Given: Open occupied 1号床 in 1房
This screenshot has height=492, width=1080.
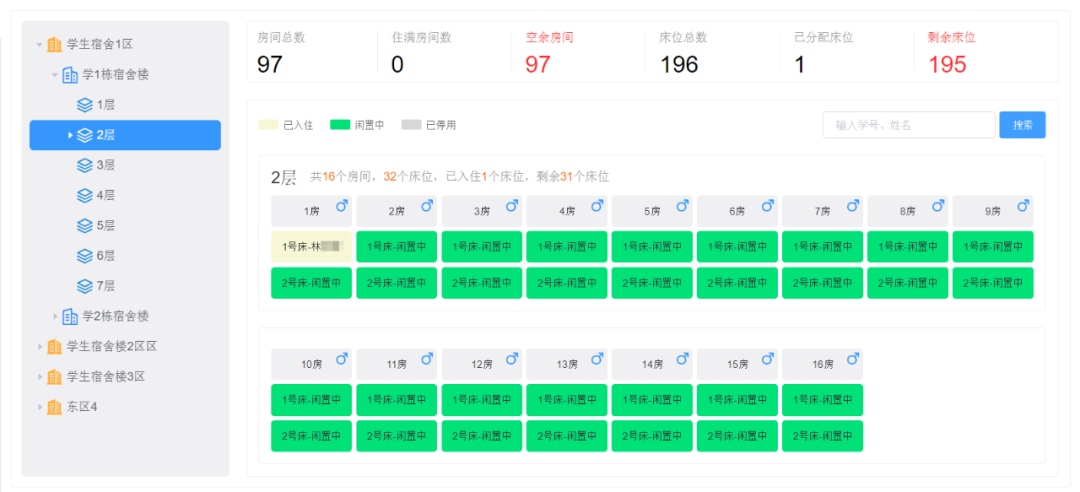Looking at the screenshot, I should pyautogui.click(x=311, y=247).
